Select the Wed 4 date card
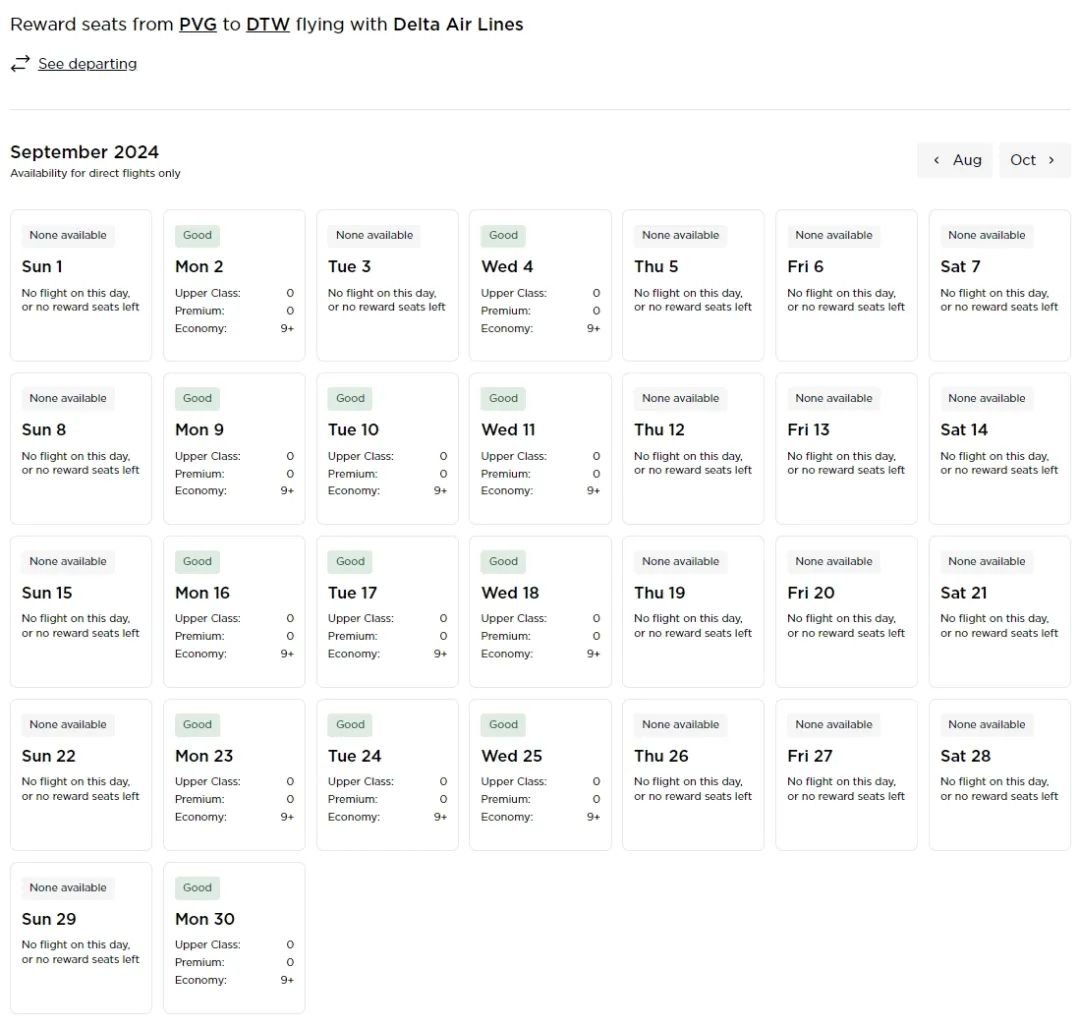Viewport: 1080px width, 1026px height. coord(540,285)
